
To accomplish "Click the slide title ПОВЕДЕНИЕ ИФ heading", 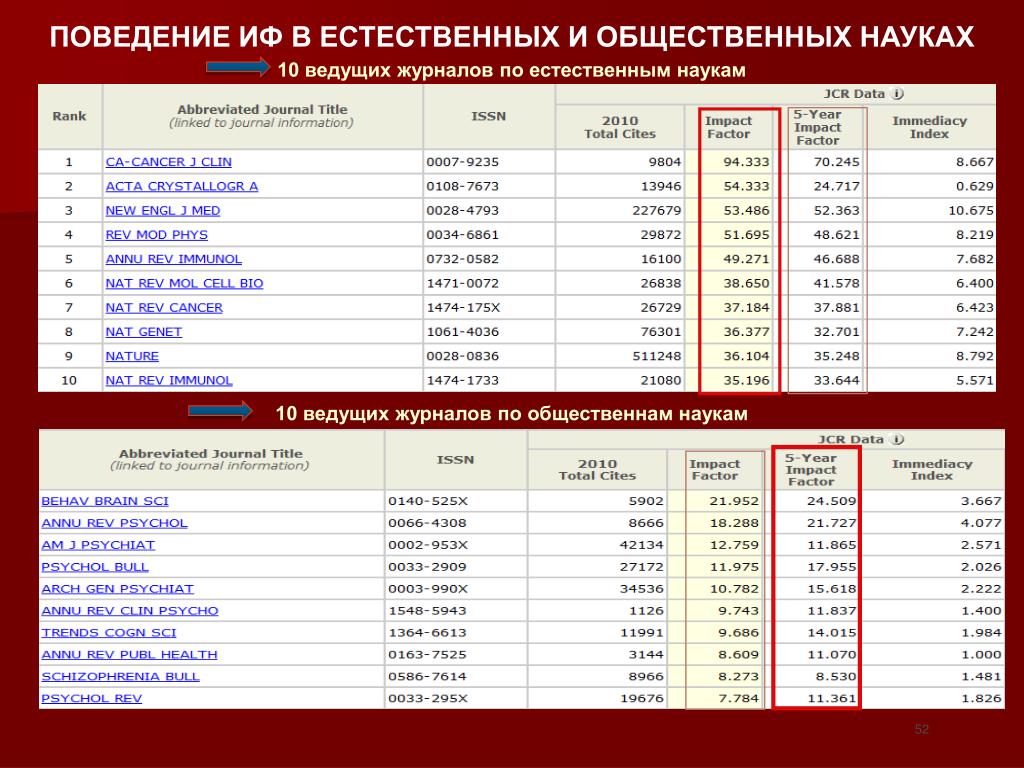I will (x=512, y=37).
